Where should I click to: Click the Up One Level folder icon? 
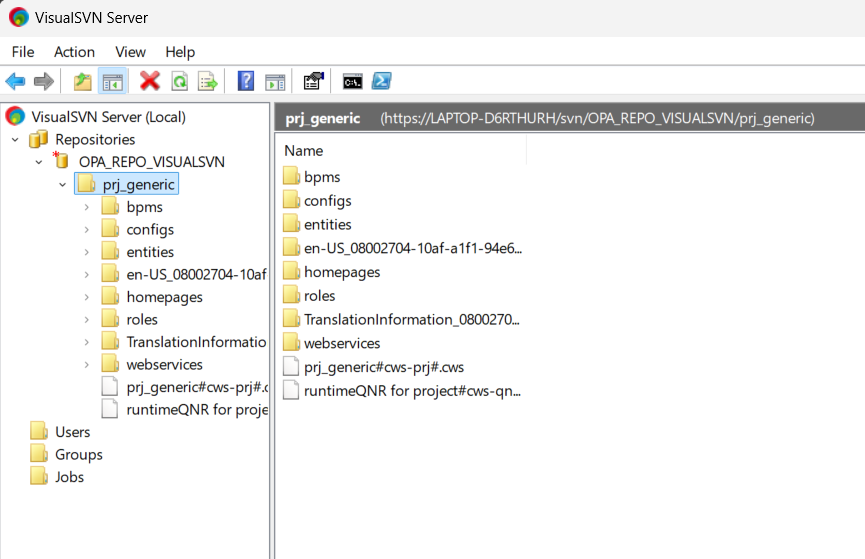(x=83, y=82)
